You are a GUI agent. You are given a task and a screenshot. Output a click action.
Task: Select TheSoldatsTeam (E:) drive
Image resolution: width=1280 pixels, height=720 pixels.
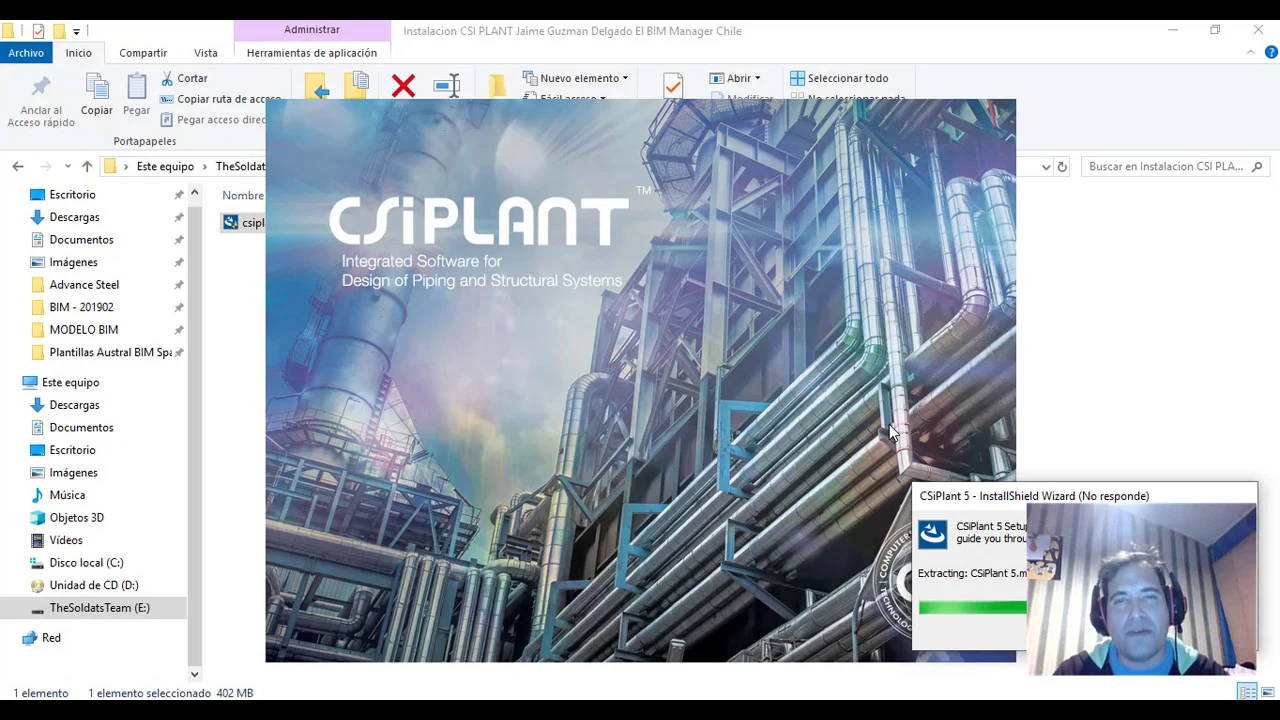[x=99, y=608]
